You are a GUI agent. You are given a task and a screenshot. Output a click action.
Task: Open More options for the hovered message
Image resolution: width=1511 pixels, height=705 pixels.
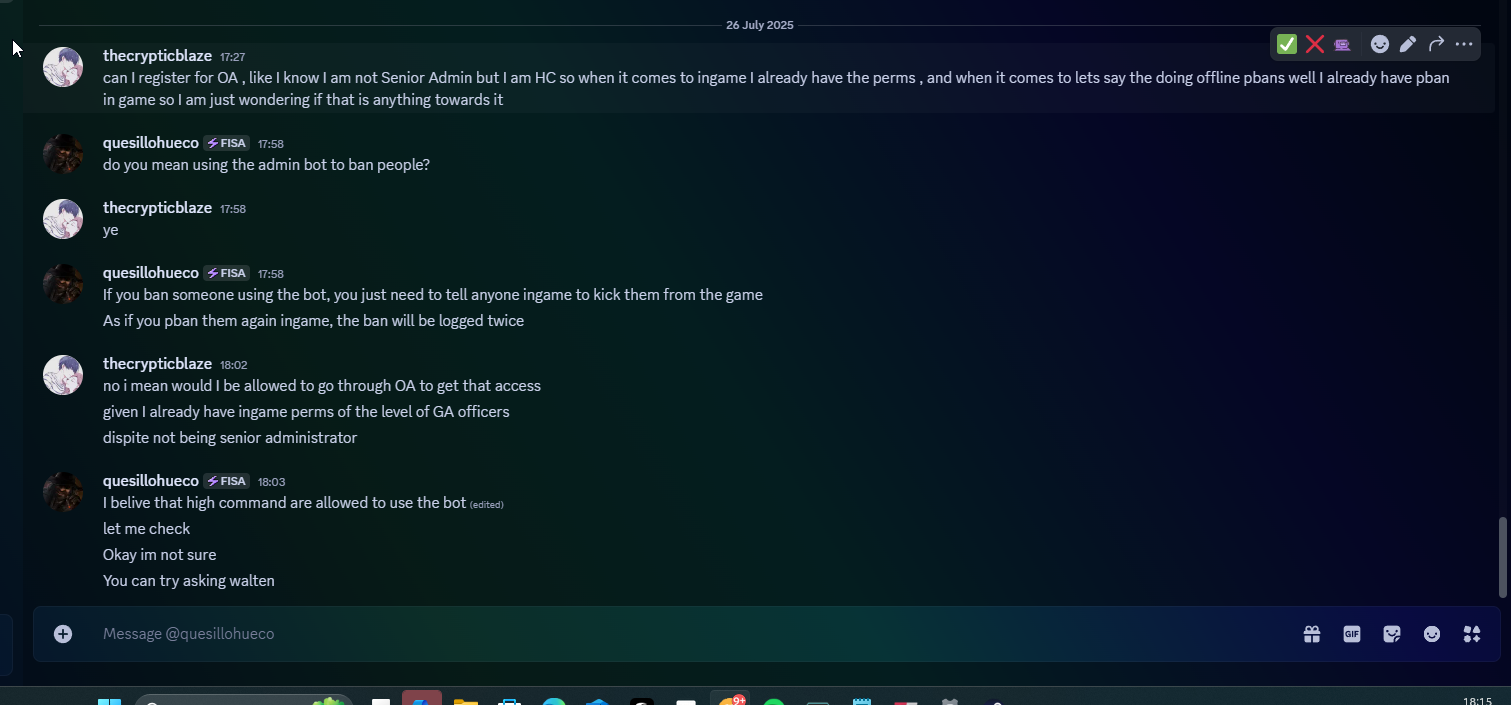(x=1464, y=44)
